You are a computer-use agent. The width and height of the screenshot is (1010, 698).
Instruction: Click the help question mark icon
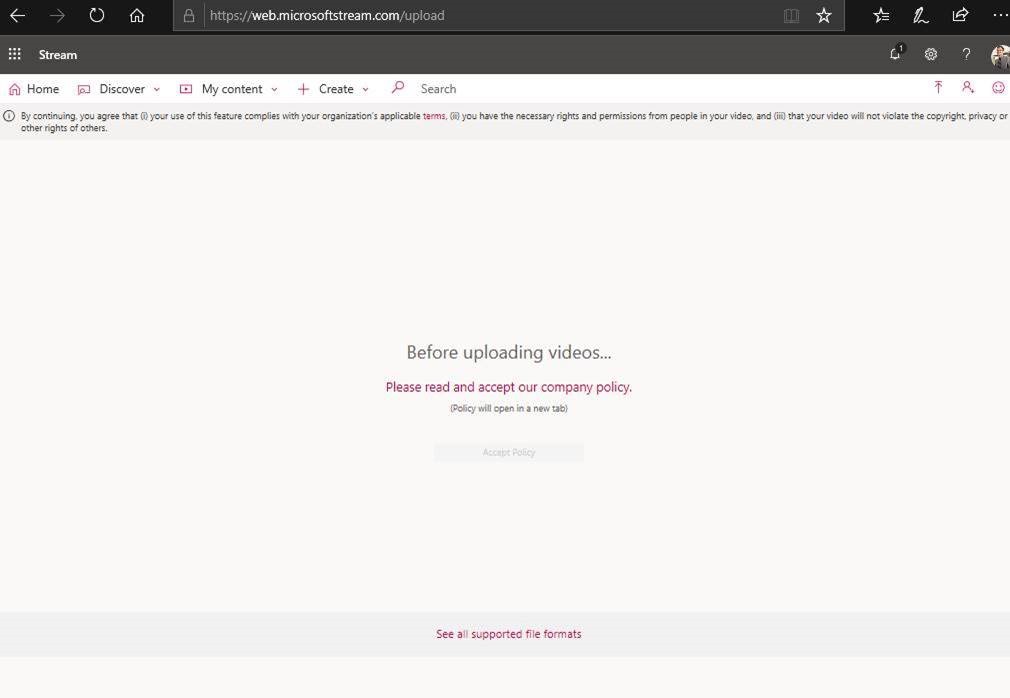[966, 55]
